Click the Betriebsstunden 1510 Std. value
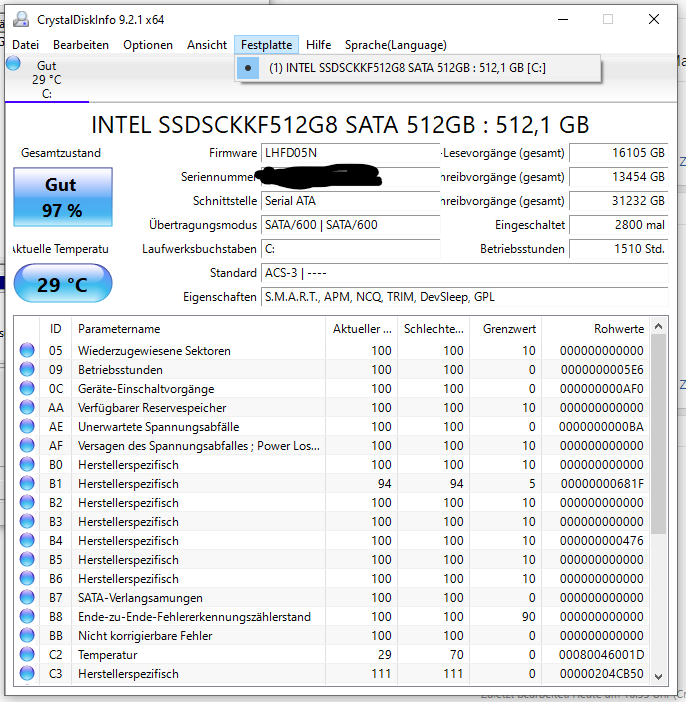 click(618, 249)
